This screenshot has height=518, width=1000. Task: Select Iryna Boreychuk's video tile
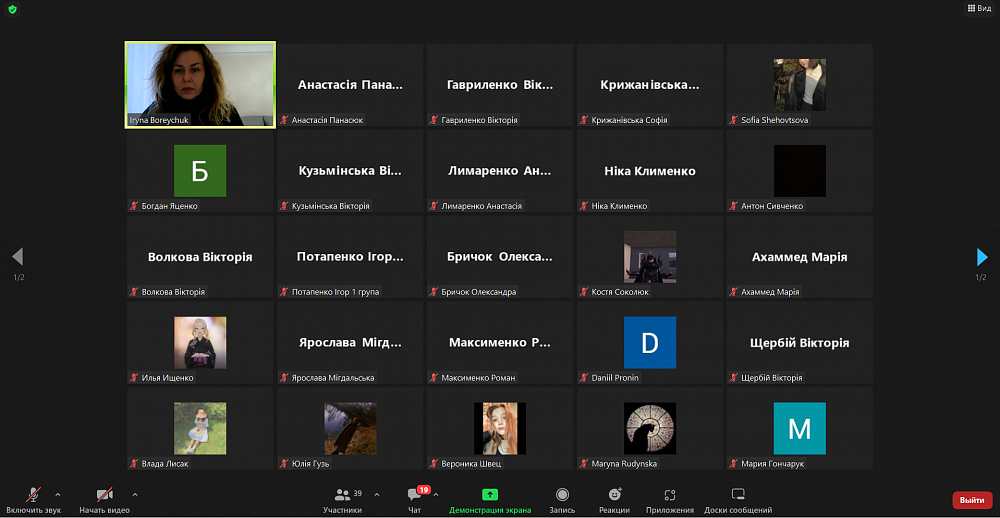coord(200,85)
